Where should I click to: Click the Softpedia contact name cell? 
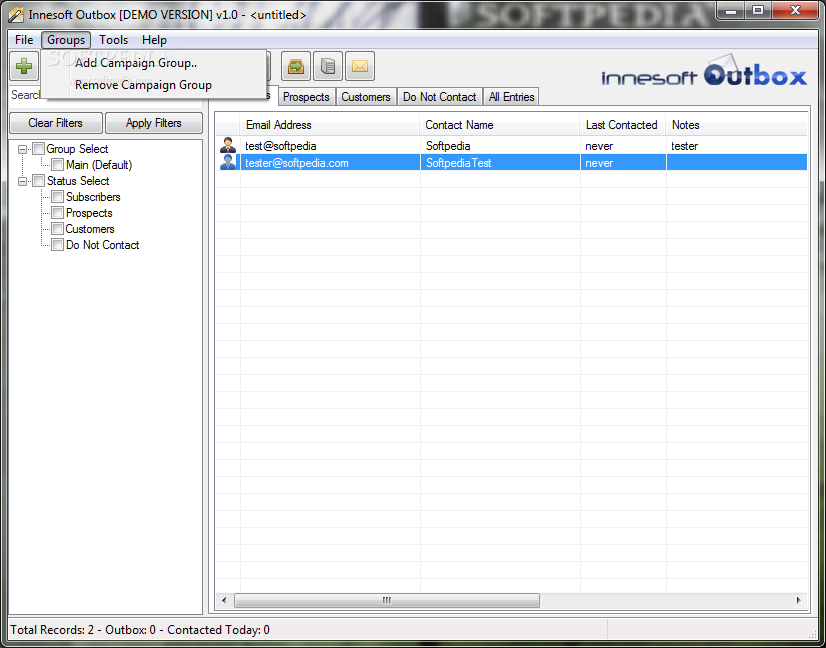coord(500,145)
